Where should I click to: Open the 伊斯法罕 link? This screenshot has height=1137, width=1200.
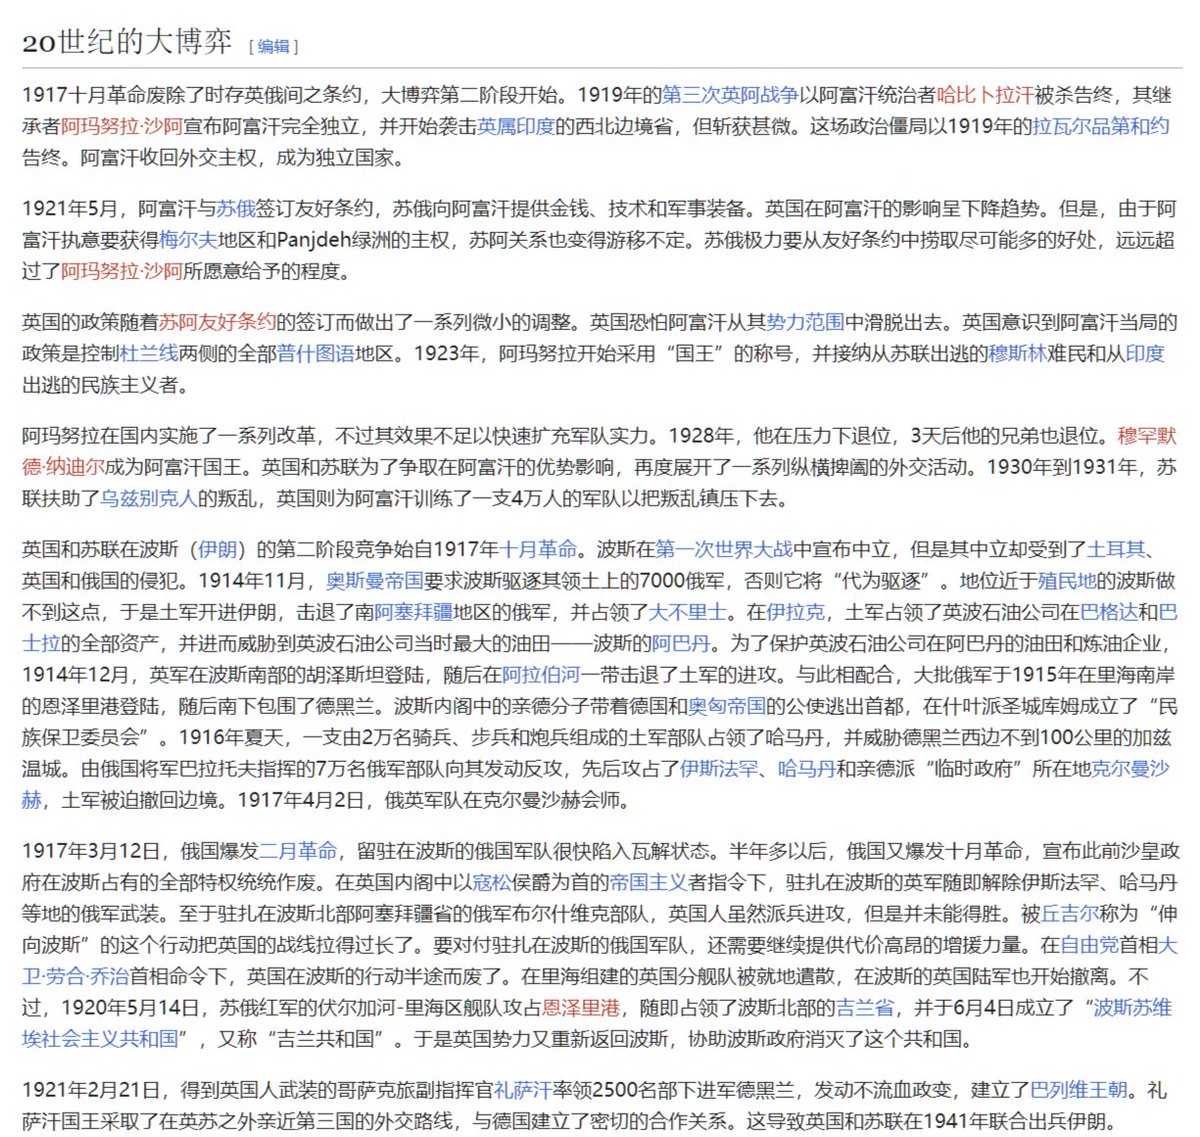(719, 768)
